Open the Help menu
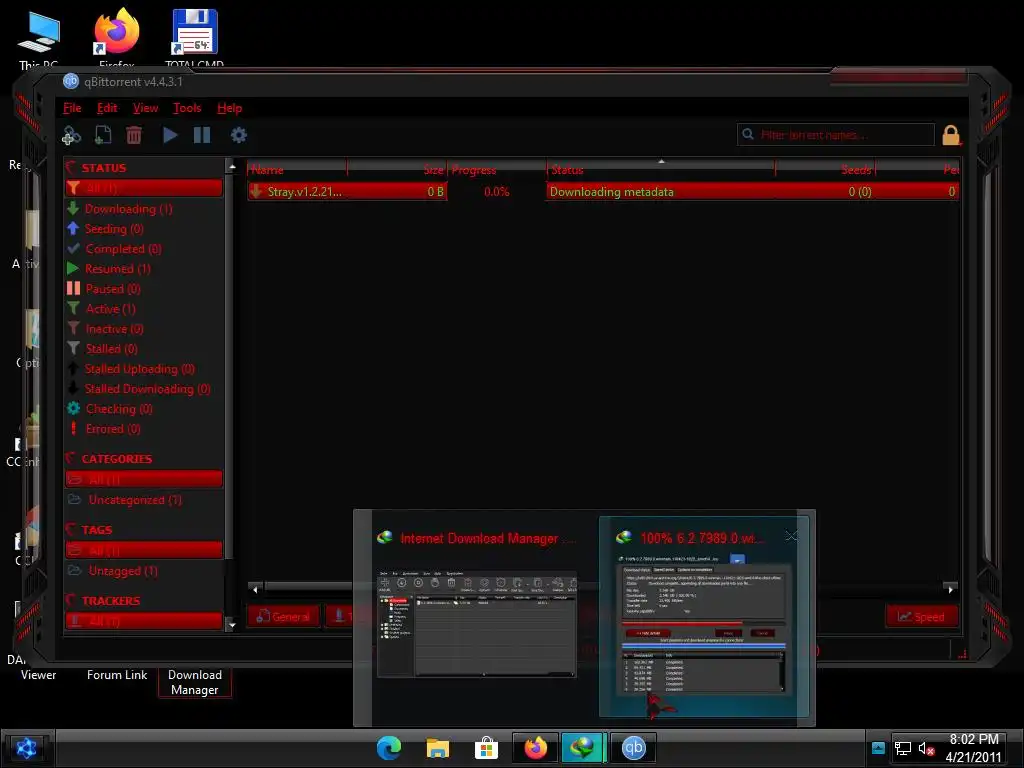The height and width of the screenshot is (768, 1024). (x=229, y=108)
